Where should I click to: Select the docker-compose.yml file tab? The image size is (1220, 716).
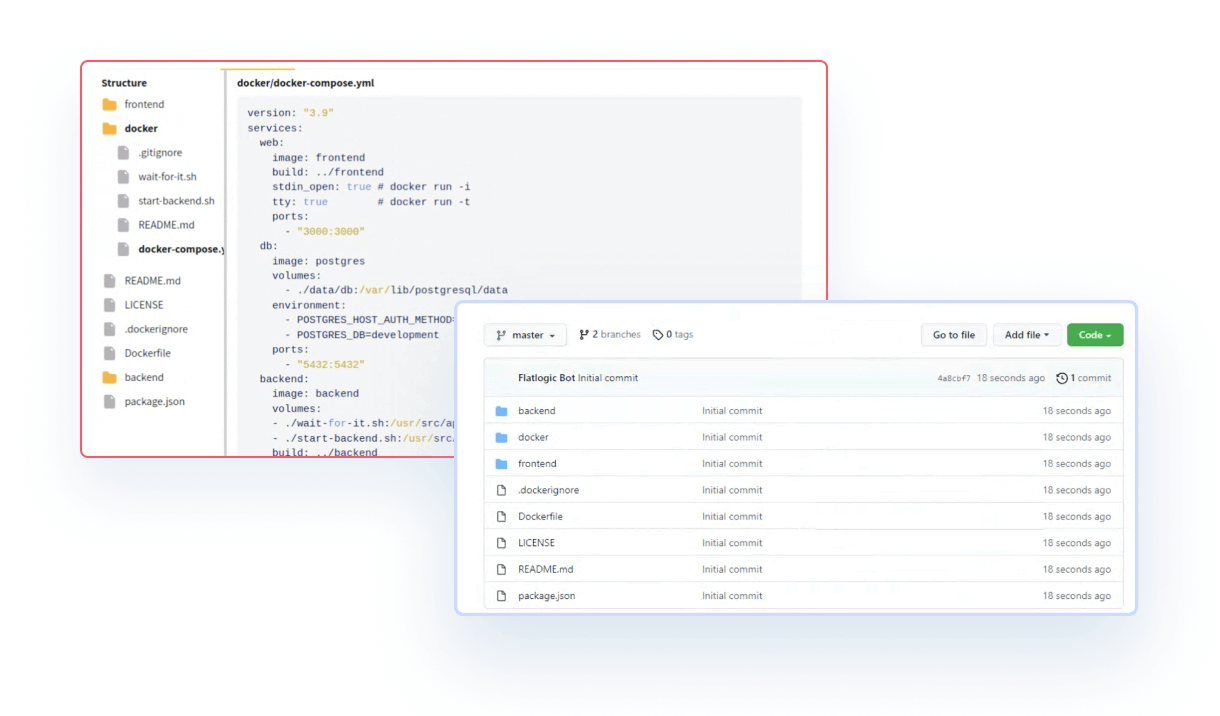point(305,83)
